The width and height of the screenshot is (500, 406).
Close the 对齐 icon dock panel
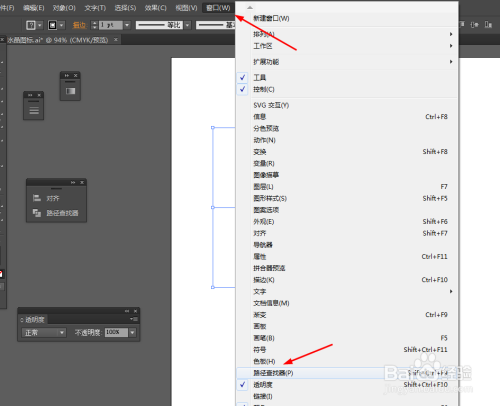coord(82,183)
